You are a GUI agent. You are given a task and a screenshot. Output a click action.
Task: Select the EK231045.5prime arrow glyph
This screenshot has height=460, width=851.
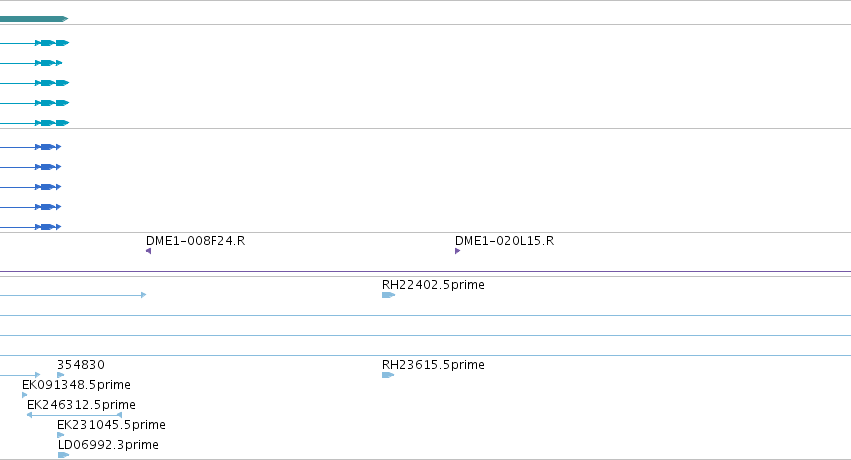tap(61, 435)
